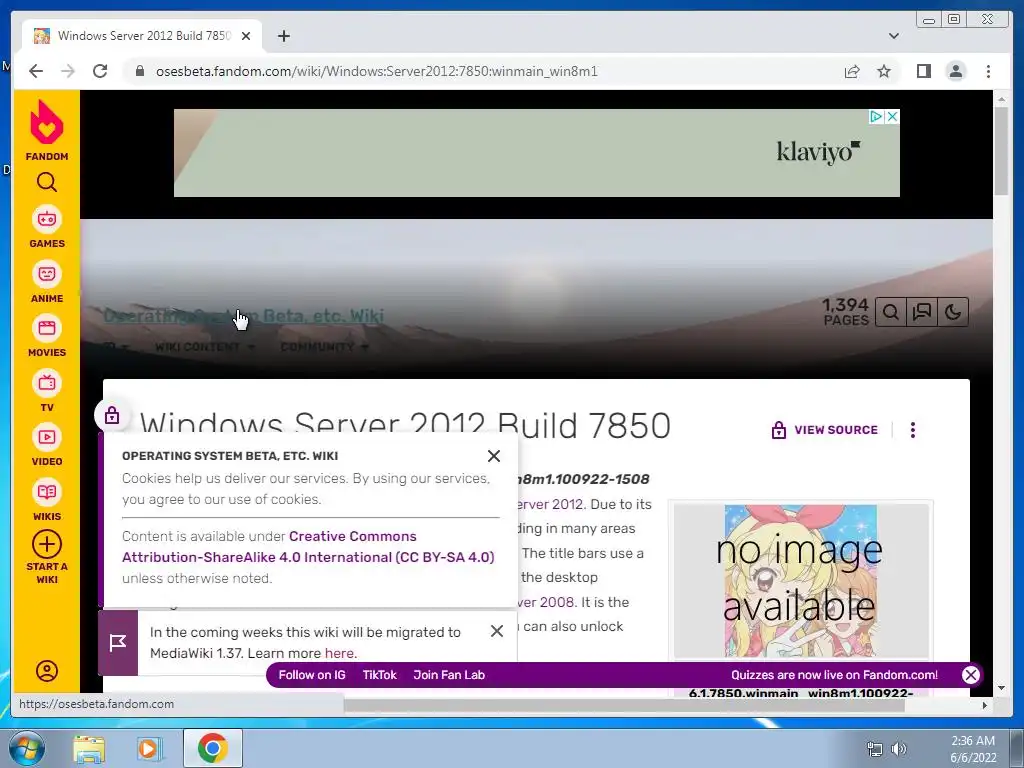Click the horizontal scrollbar thumb
The height and width of the screenshot is (768, 1024).
tap(624, 705)
